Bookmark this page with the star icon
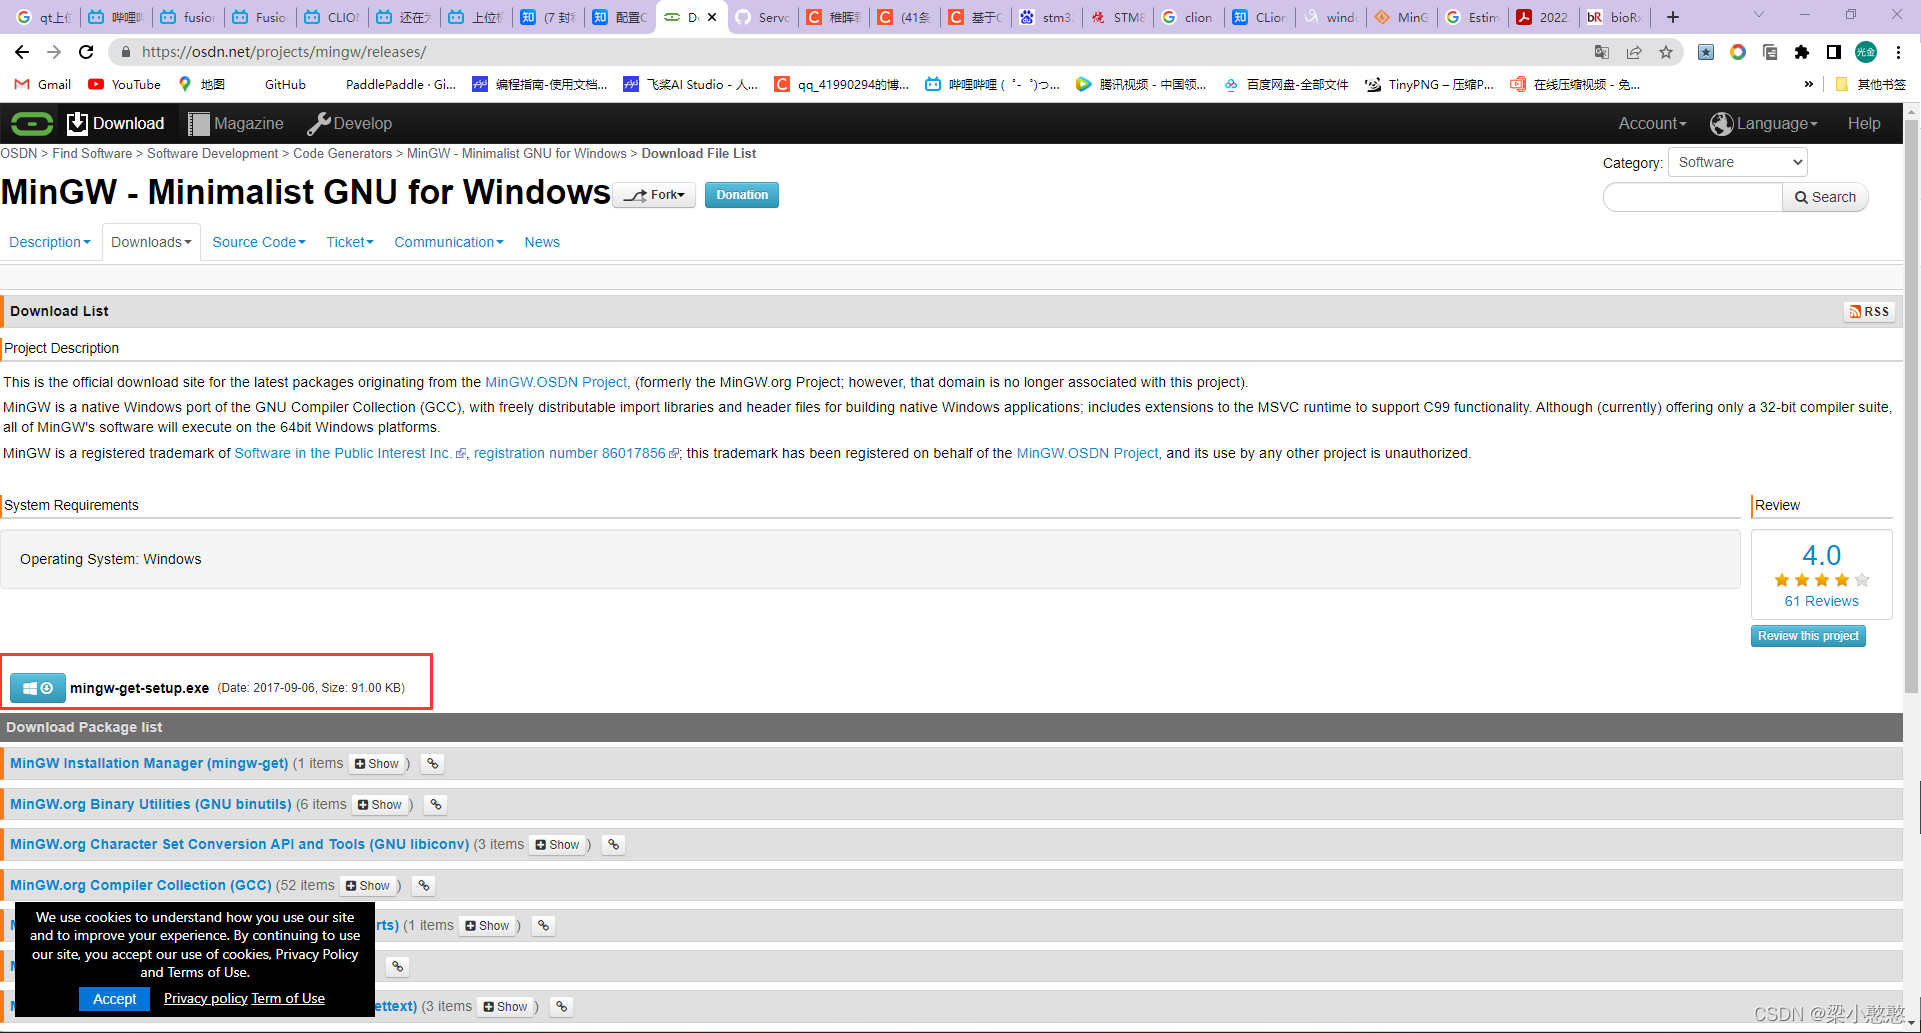This screenshot has height=1033, width=1921. (1666, 52)
